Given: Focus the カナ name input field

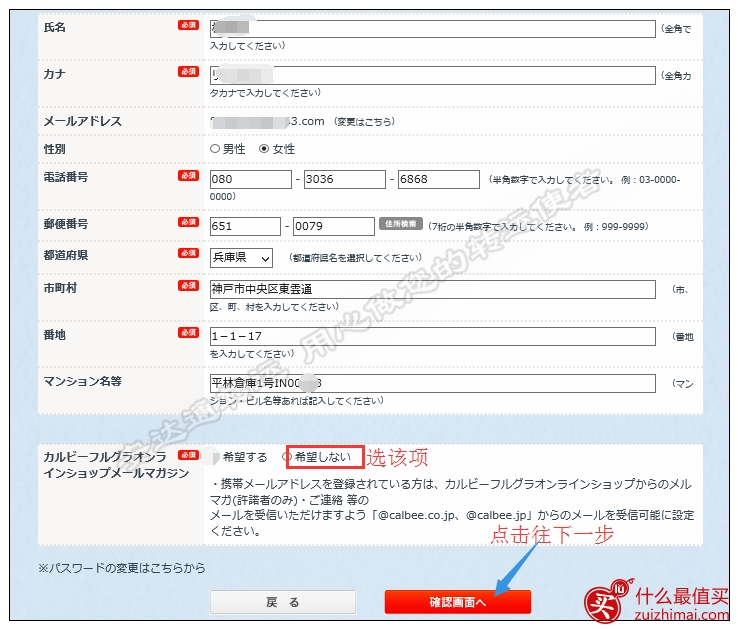Looking at the screenshot, I should pos(433,76).
